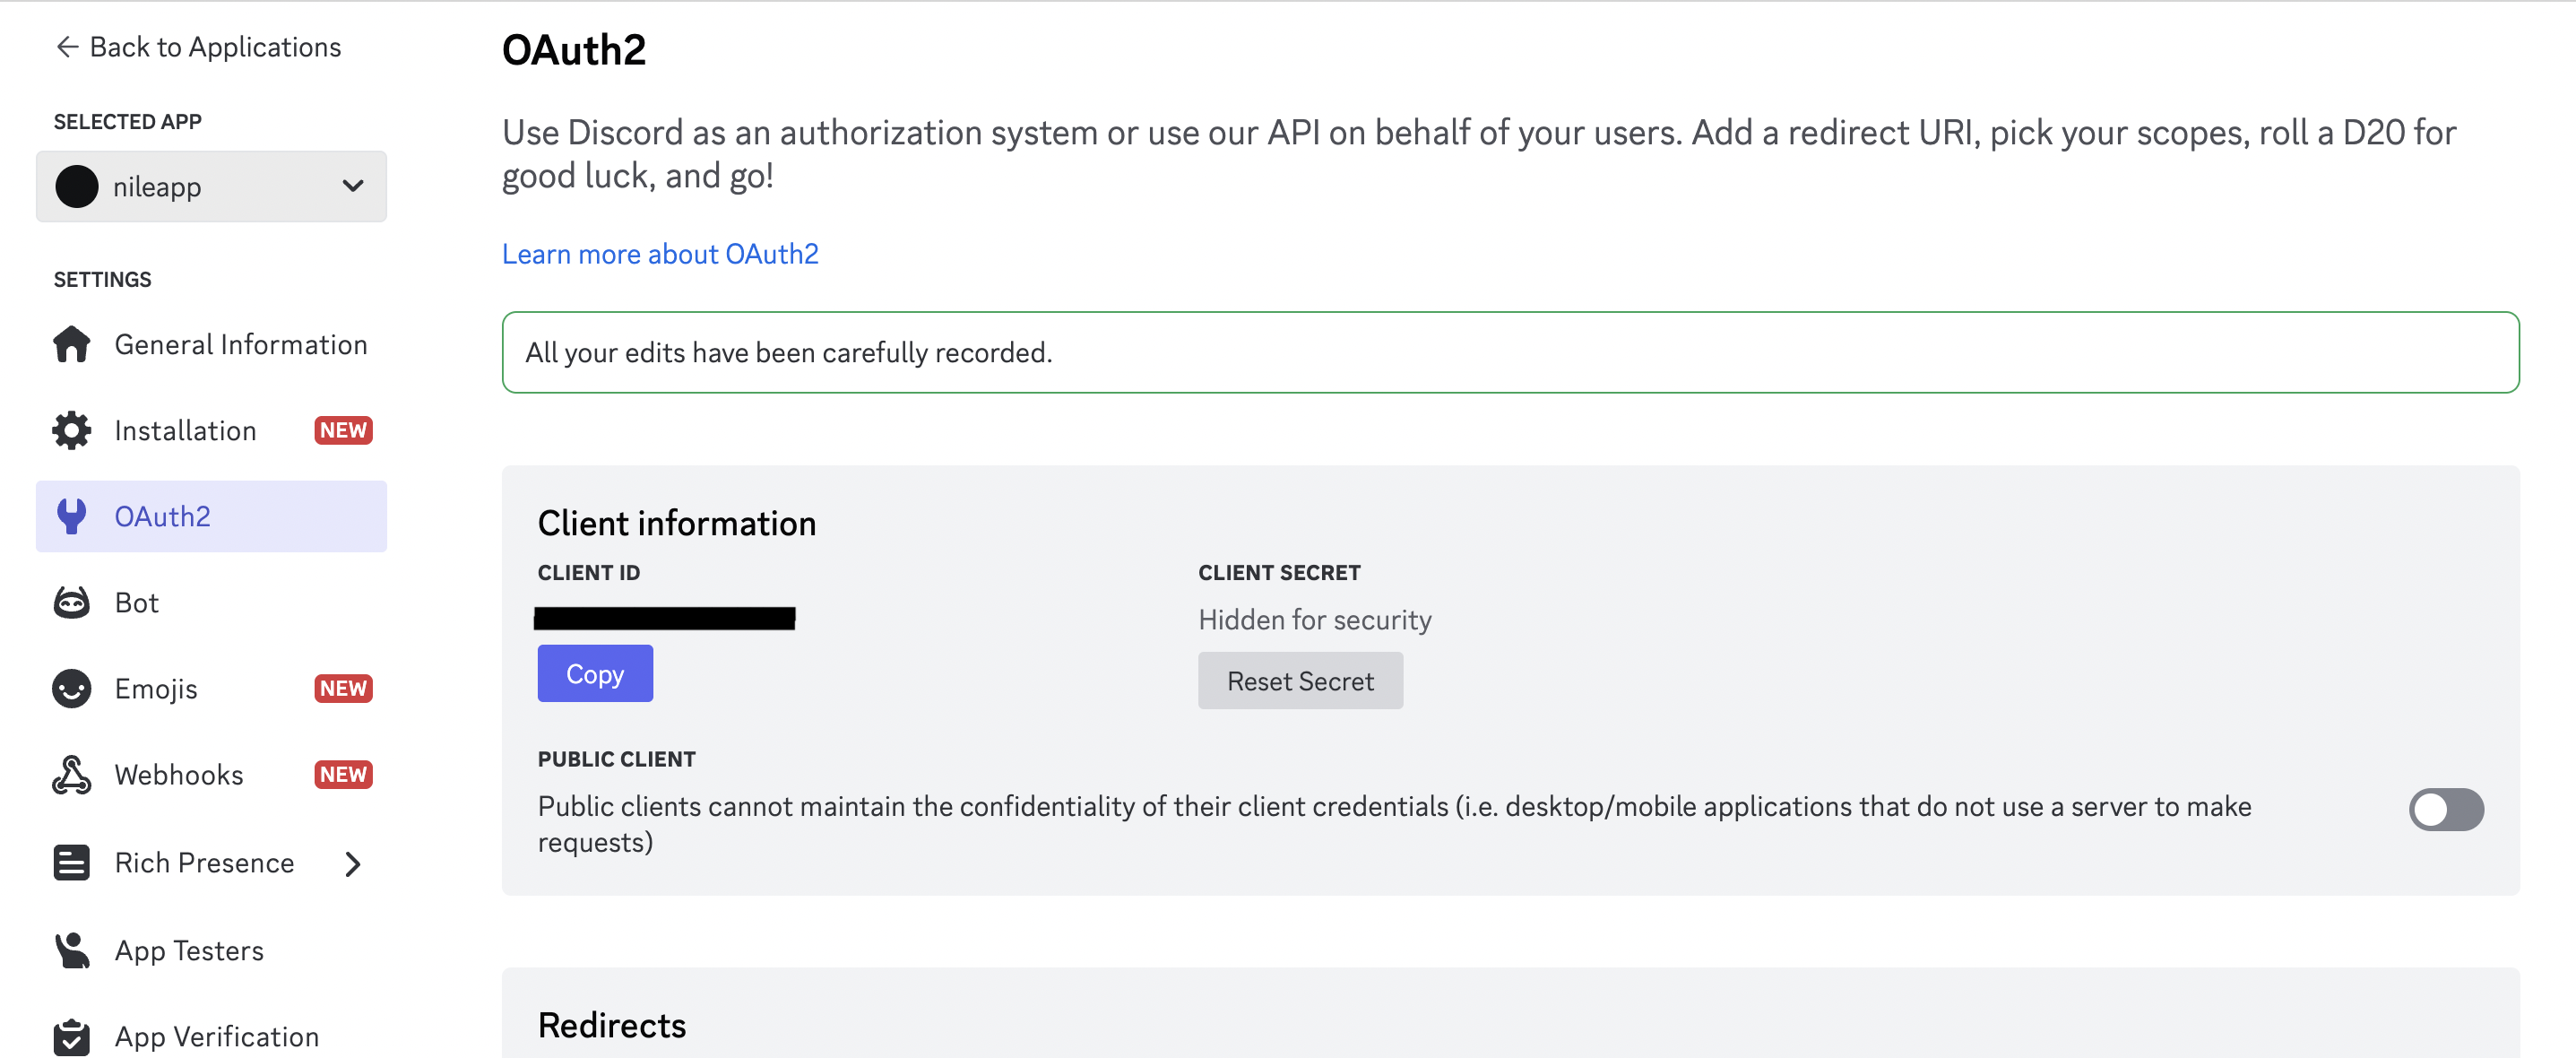Enable the Public Client toggle switch
Viewport: 2576px width, 1058px height.
click(2445, 809)
